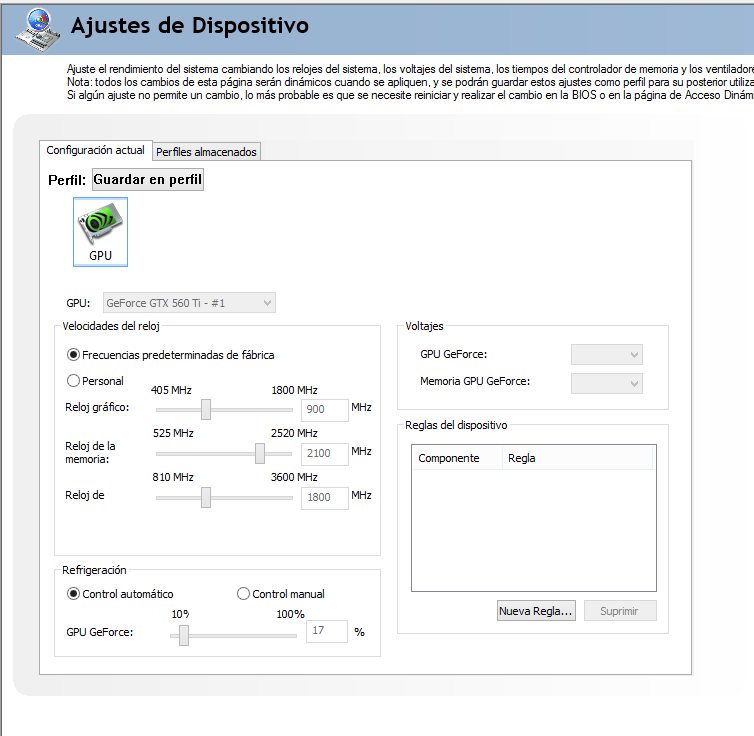The width and height of the screenshot is (754, 736).
Task: Open the Perfiles almacenados tab
Action: pyautogui.click(x=207, y=152)
